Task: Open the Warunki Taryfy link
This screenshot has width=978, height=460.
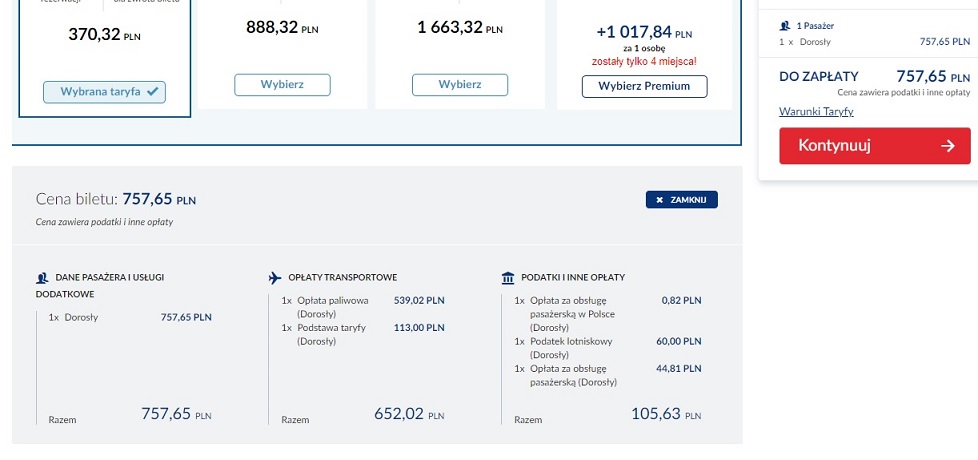Action: click(x=816, y=112)
